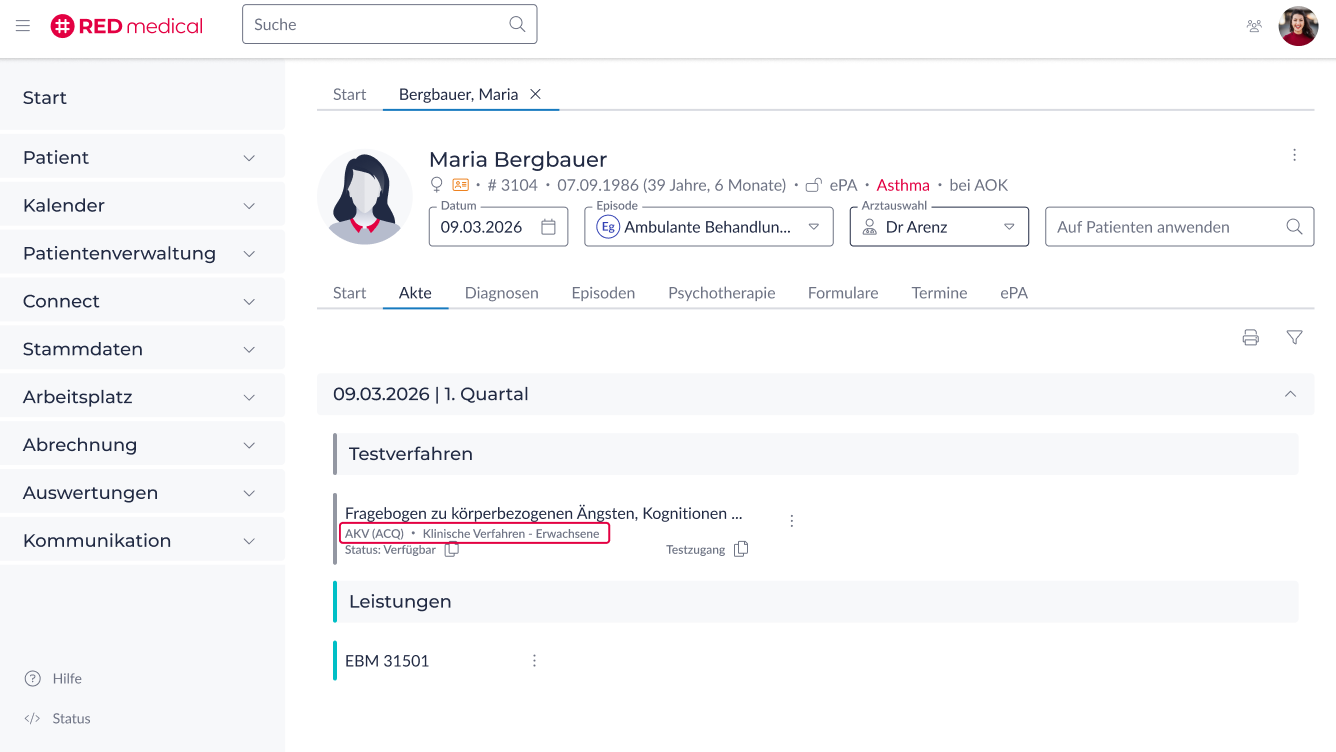Viewport: 1336px width, 752px height.
Task: Open the hamburger navigation menu
Action: coord(23,26)
